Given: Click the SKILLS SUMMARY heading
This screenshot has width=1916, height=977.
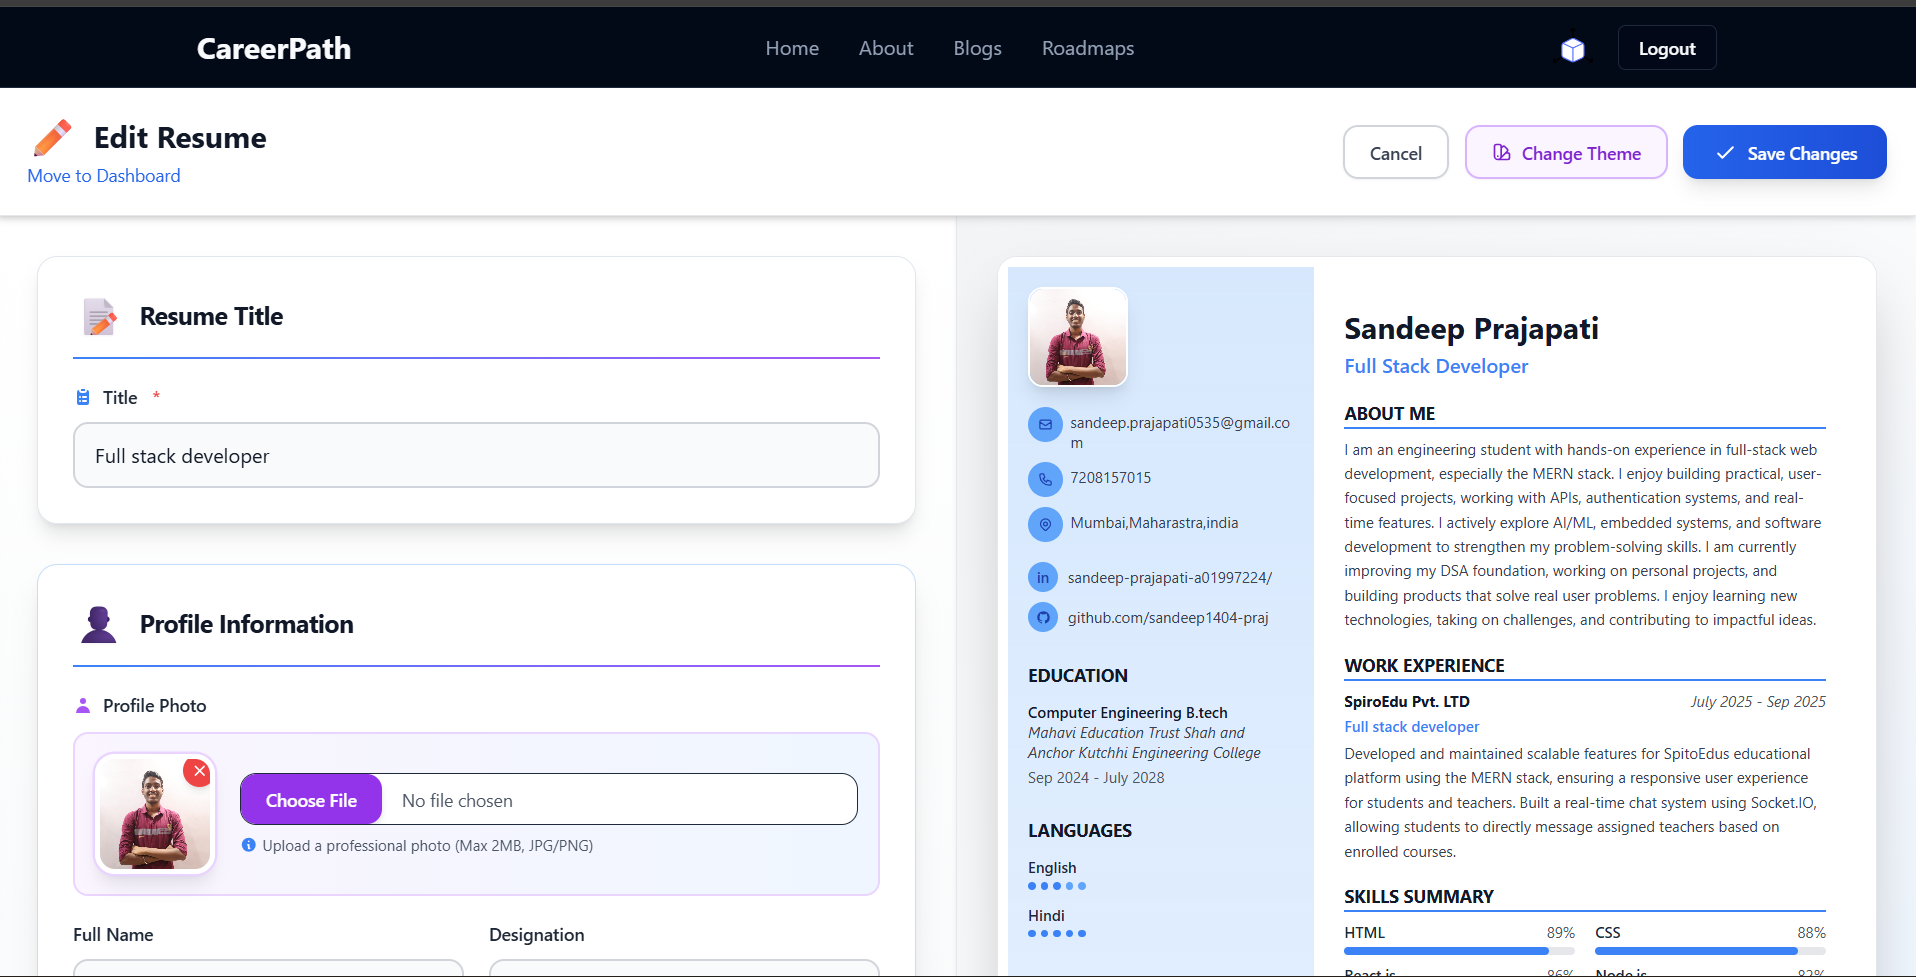Looking at the screenshot, I should pos(1419,896).
